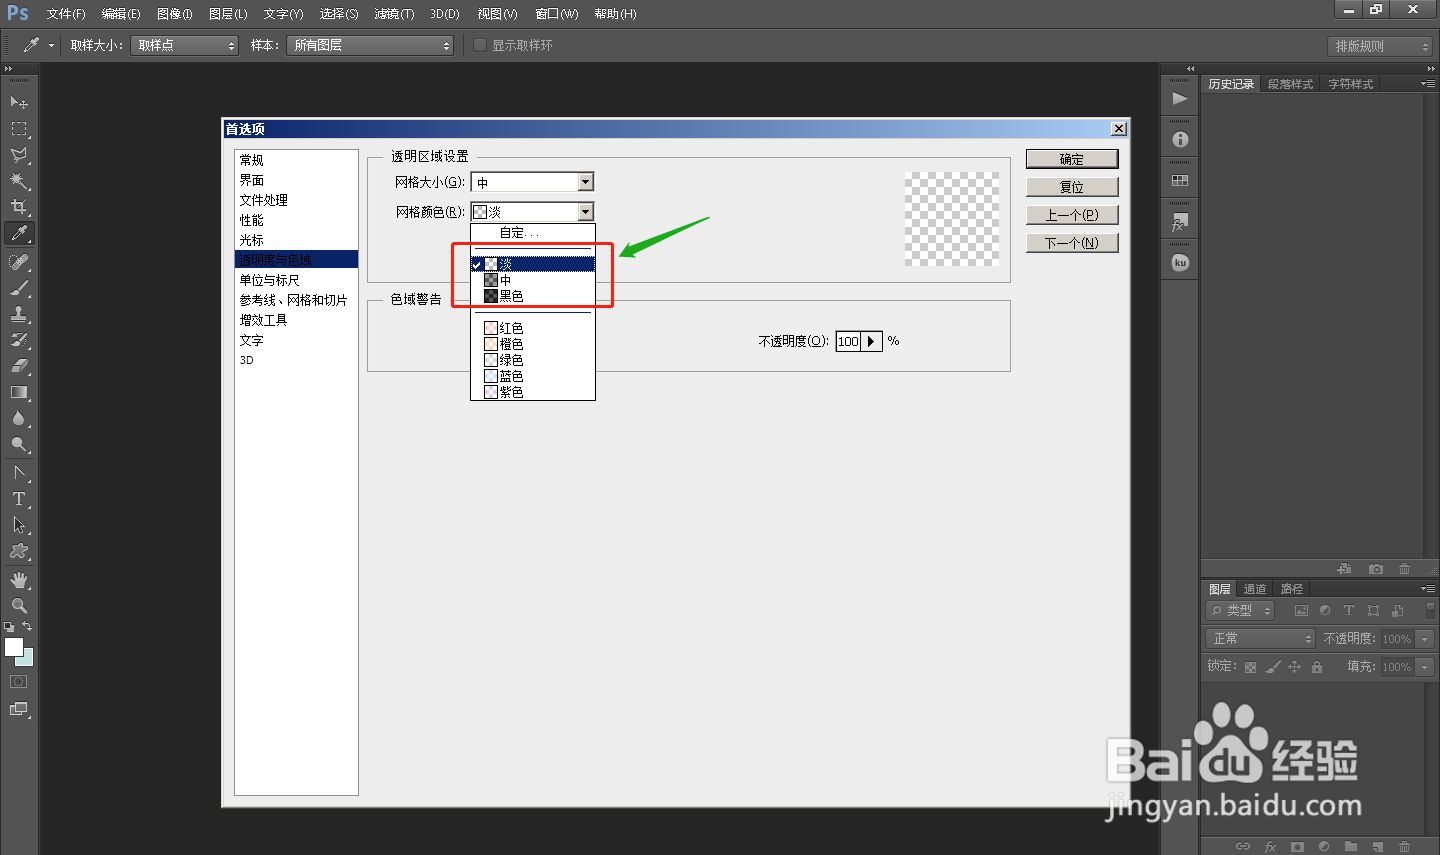Screen dimensions: 1440x855
Task: Select the Dodge tool
Action: click(19, 444)
